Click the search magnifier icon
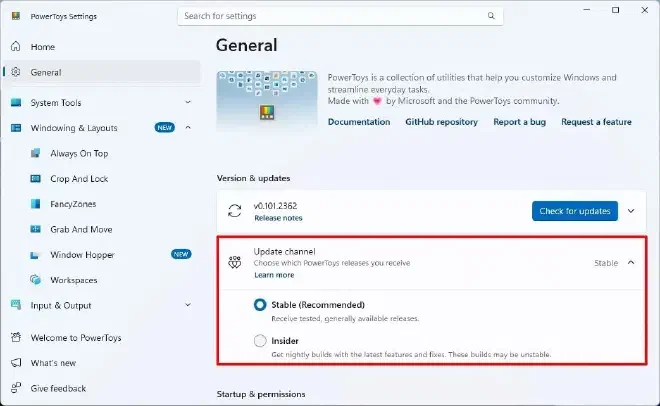 pyautogui.click(x=491, y=16)
